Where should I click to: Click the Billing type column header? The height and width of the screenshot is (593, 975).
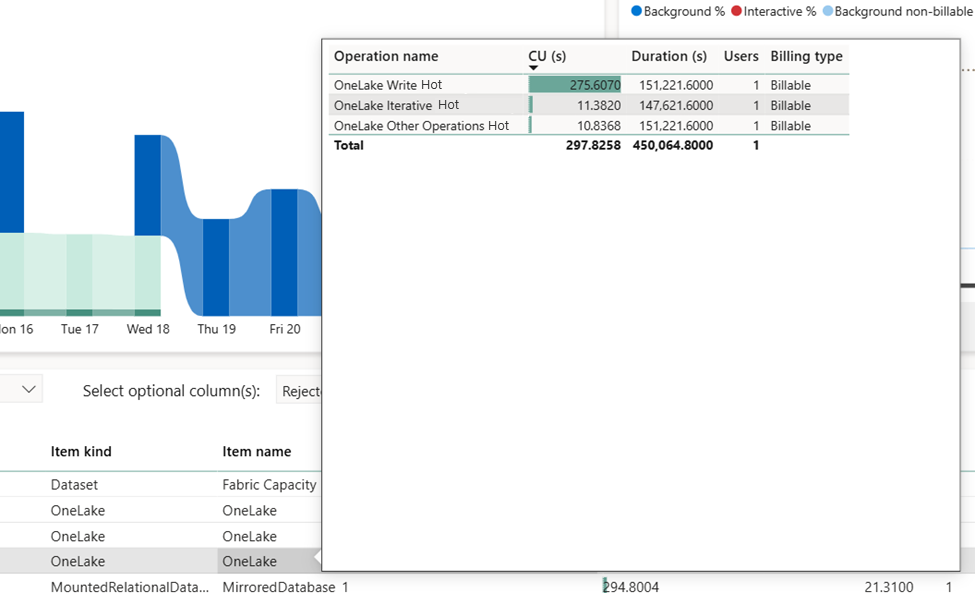(806, 56)
